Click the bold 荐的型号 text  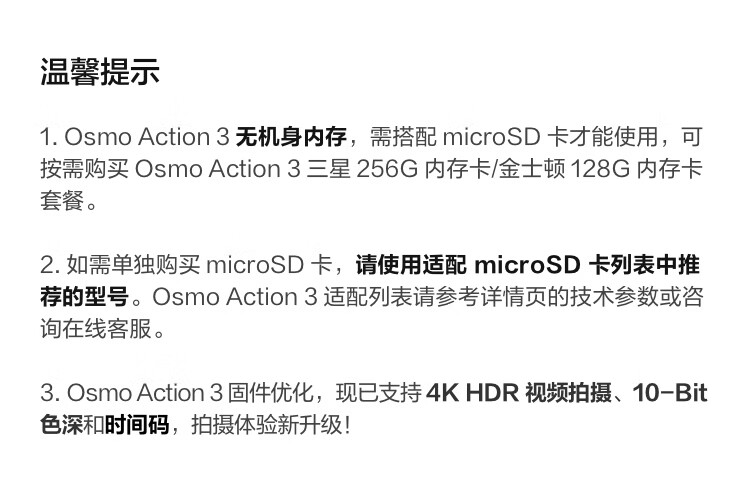pyautogui.click(x=85, y=297)
